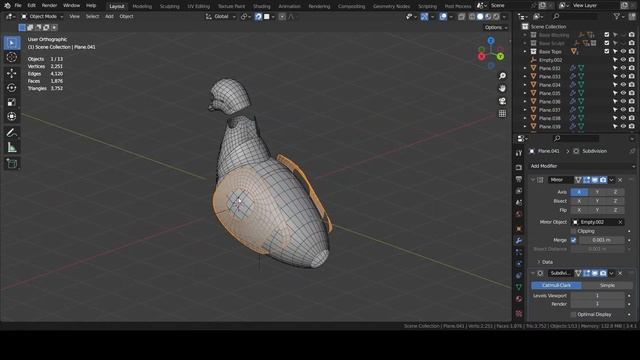Remove the Mirror modifier

pos(620,180)
